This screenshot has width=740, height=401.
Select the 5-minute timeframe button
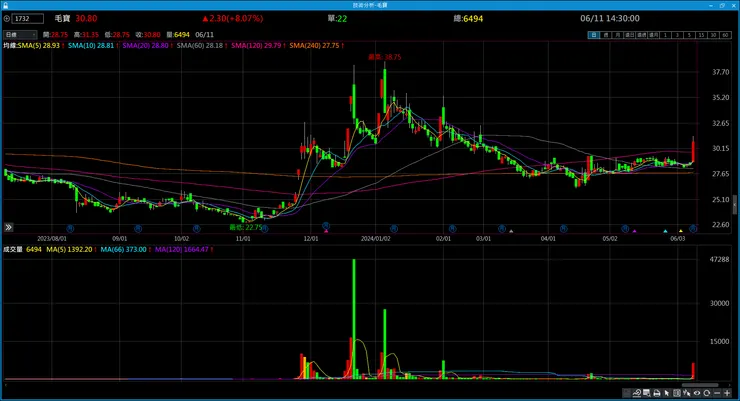click(690, 35)
